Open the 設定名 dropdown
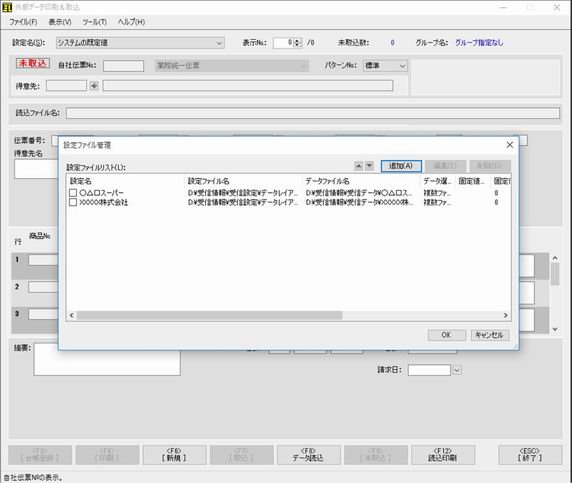The width and height of the screenshot is (572, 483). 219,43
